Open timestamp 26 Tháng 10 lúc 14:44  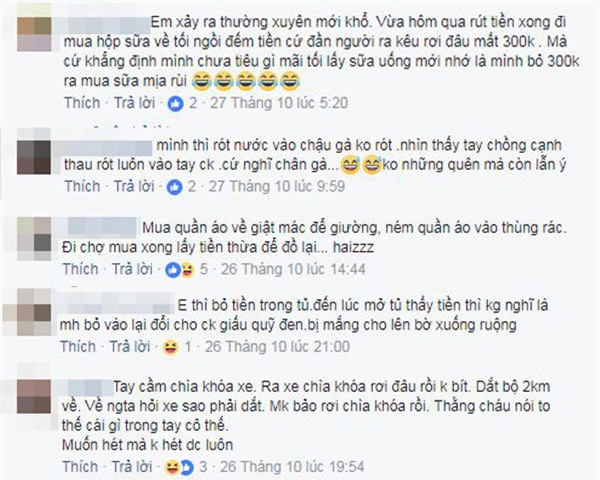tap(293, 269)
